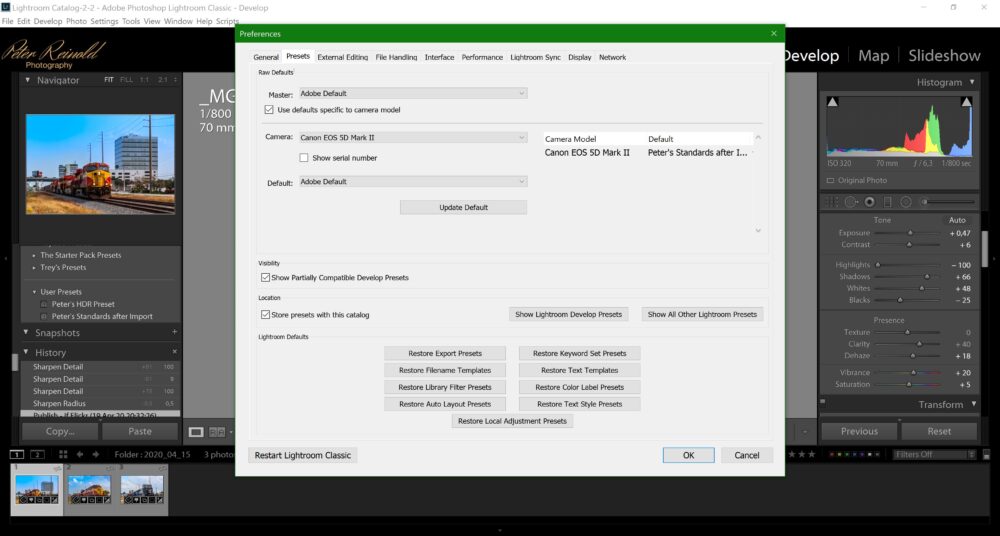The height and width of the screenshot is (536, 1000).
Task: Select the Red Eye Correction tool
Action: 869,201
